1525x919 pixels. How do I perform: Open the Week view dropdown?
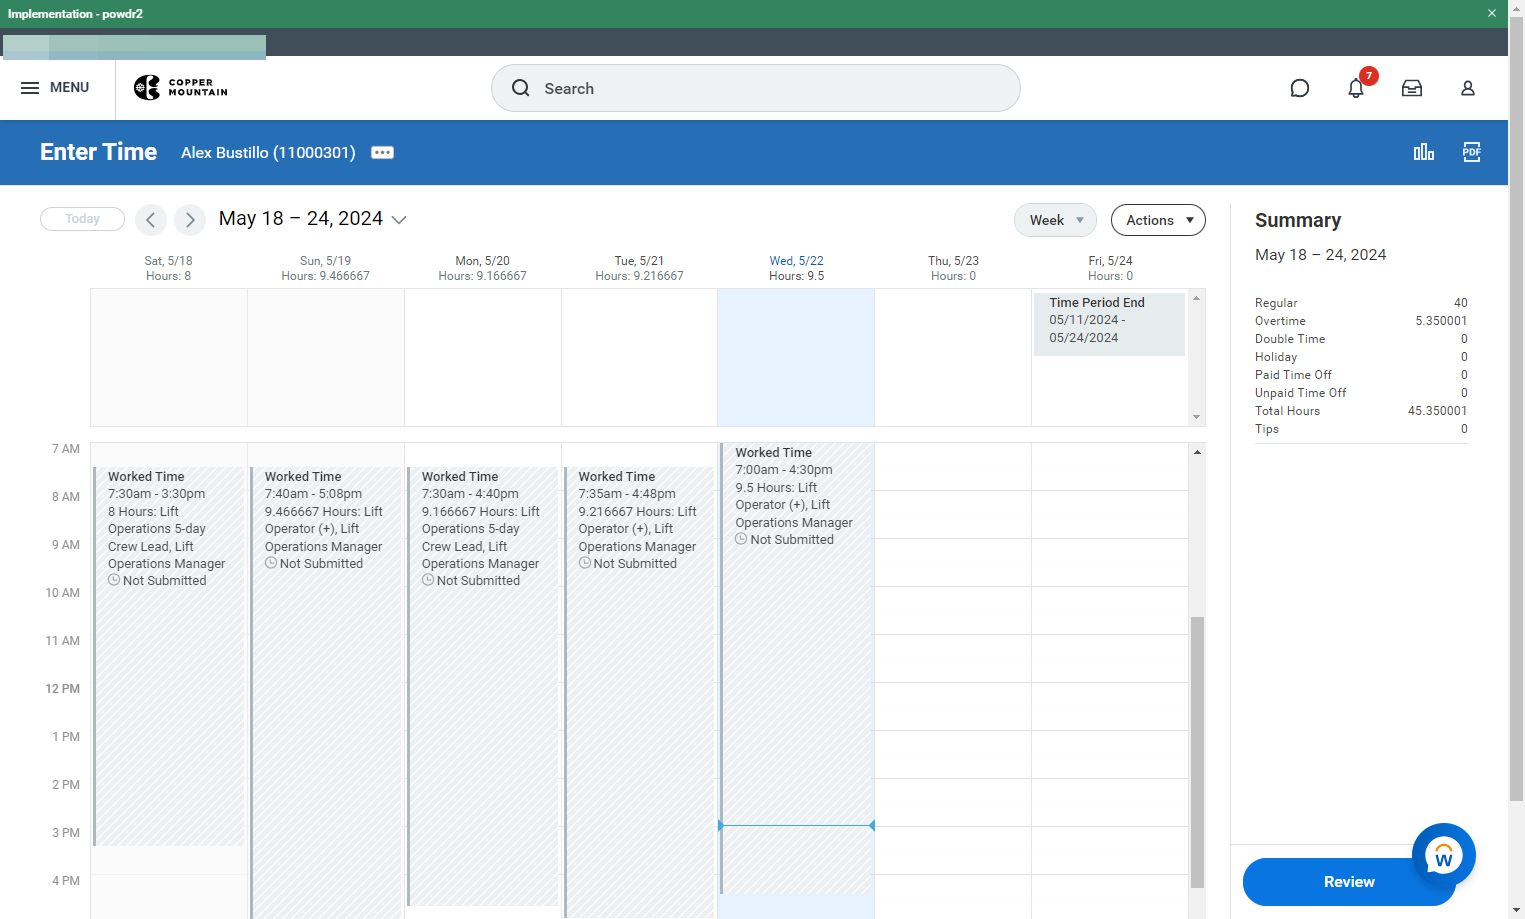click(x=1055, y=220)
